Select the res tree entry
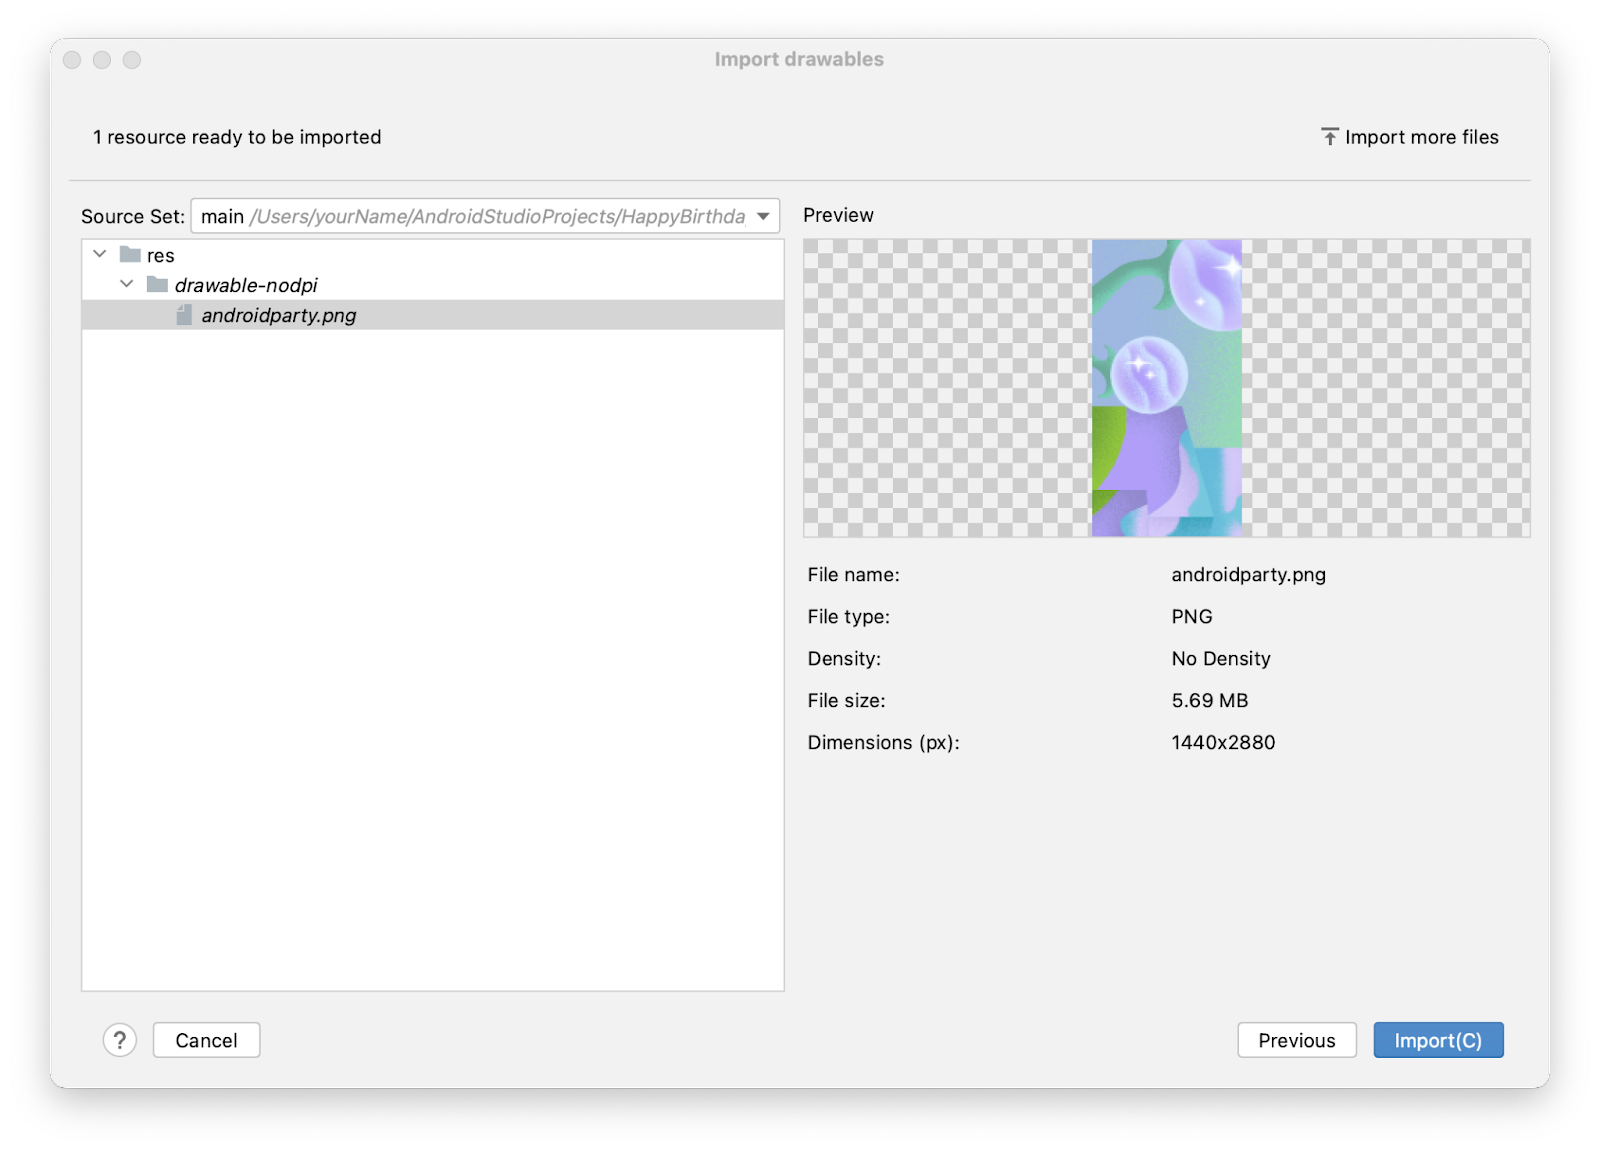The height and width of the screenshot is (1151, 1600). 161,256
